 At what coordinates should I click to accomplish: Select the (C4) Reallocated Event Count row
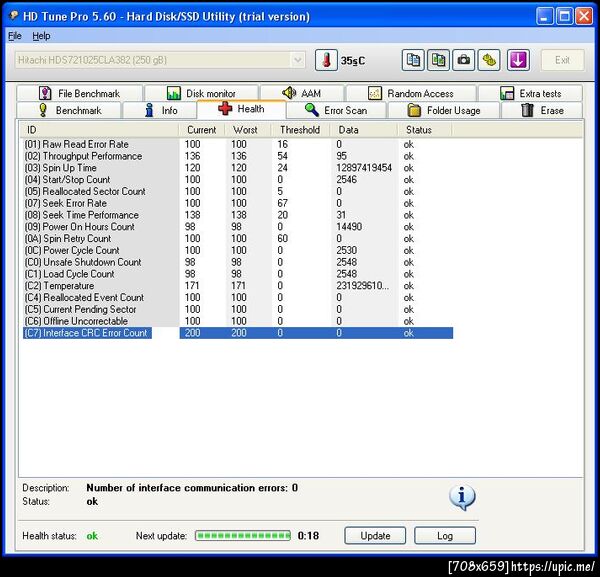click(237, 298)
